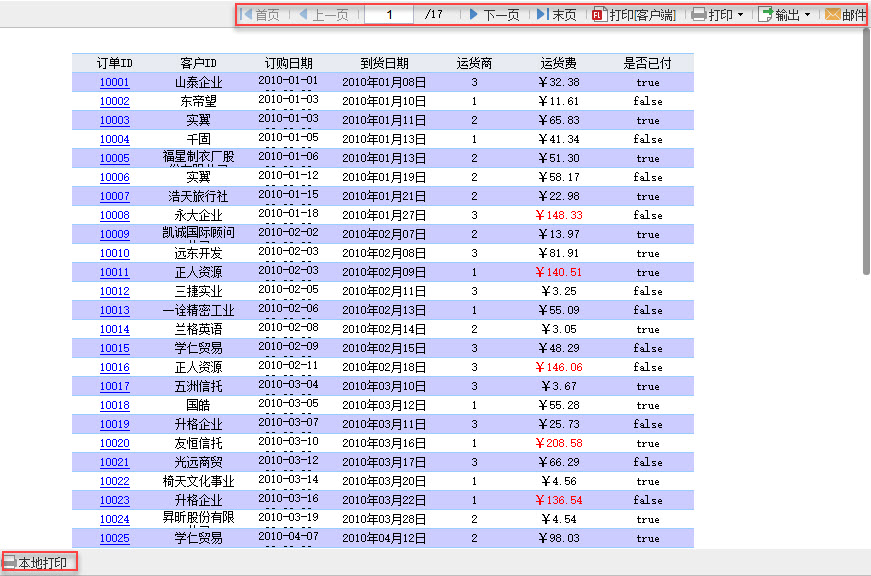Image resolution: width=871 pixels, height=576 pixels.
Task: Open order link 10021
Action: coord(114,462)
